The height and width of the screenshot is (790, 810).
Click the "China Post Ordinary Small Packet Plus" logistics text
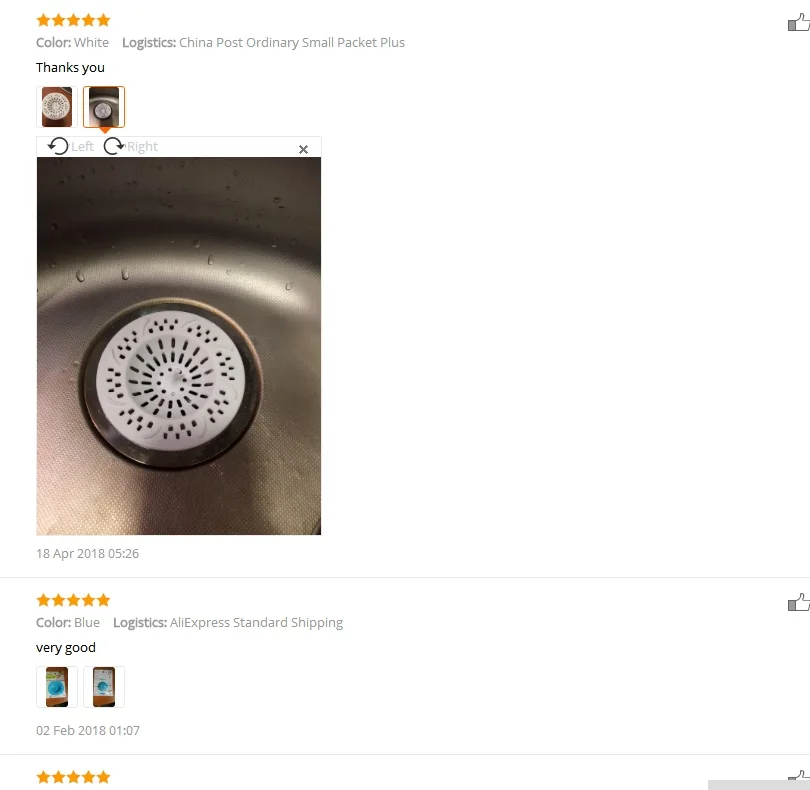pyautogui.click(x=292, y=42)
